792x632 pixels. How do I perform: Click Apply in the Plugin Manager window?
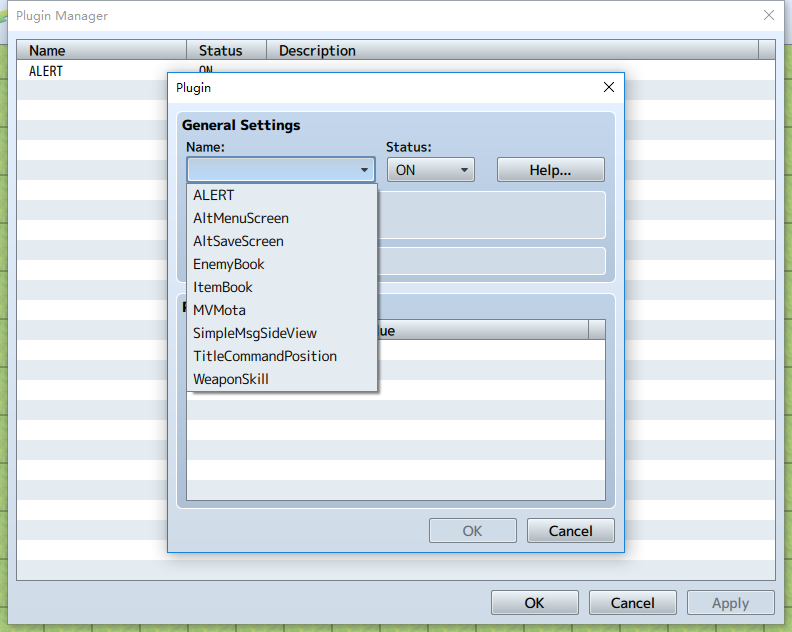[730, 603]
